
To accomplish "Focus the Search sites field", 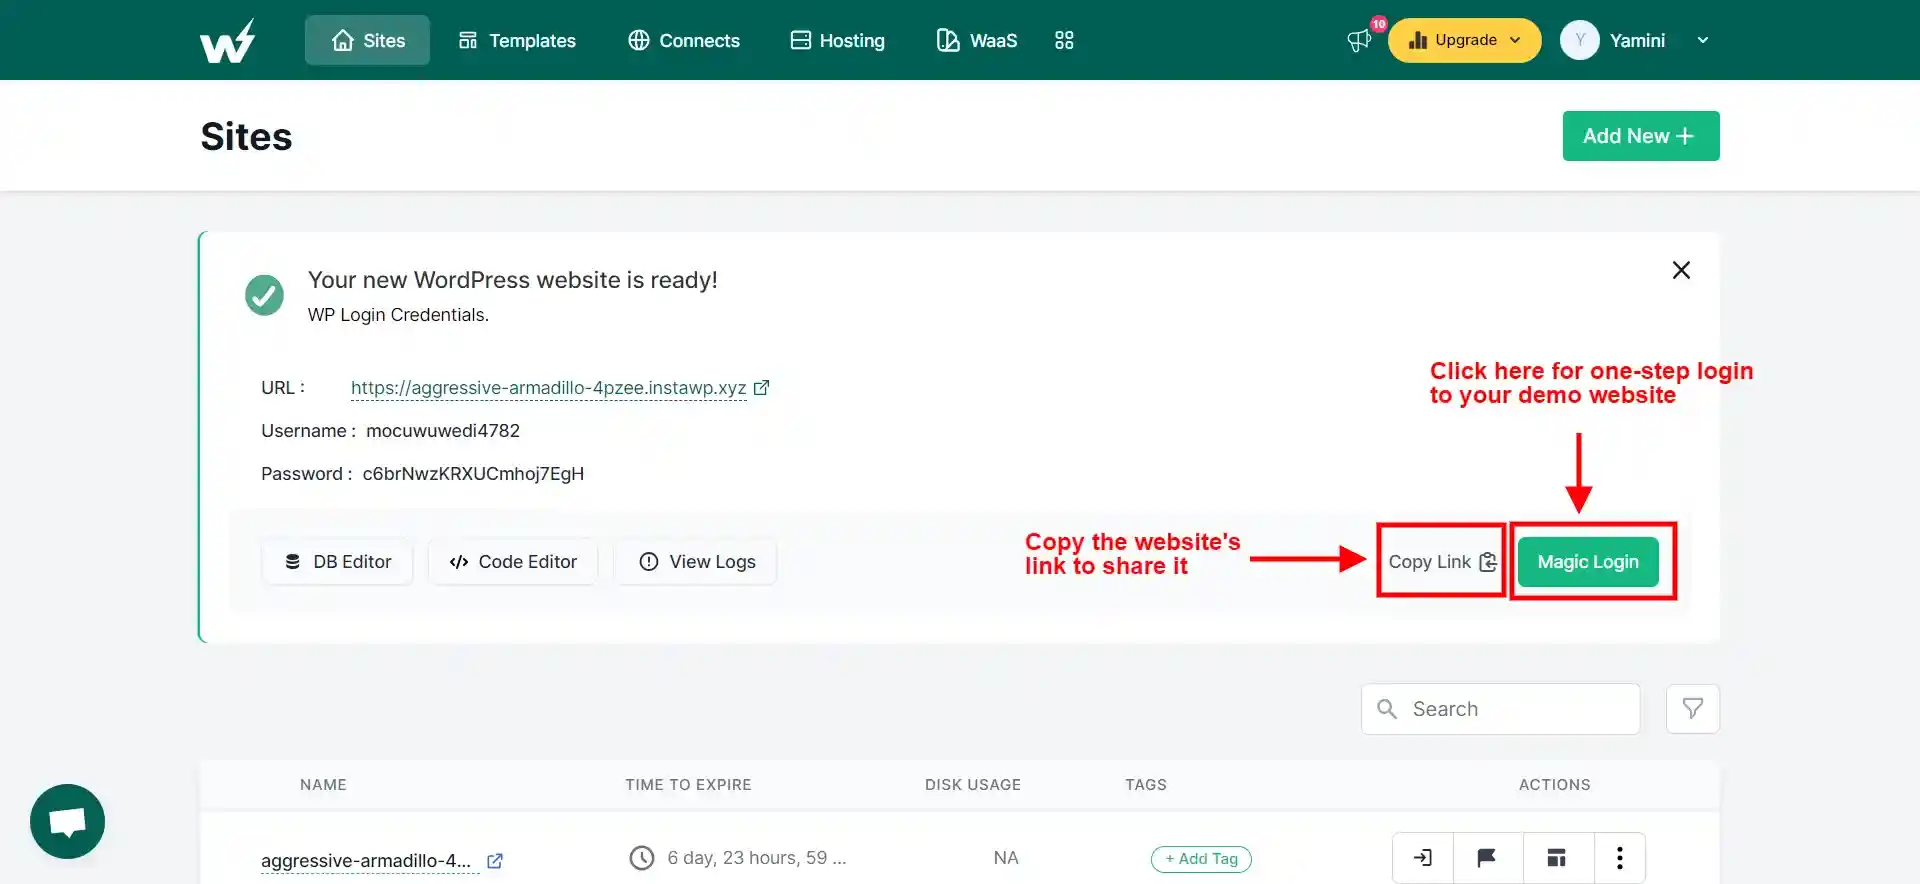I will tap(1500, 709).
